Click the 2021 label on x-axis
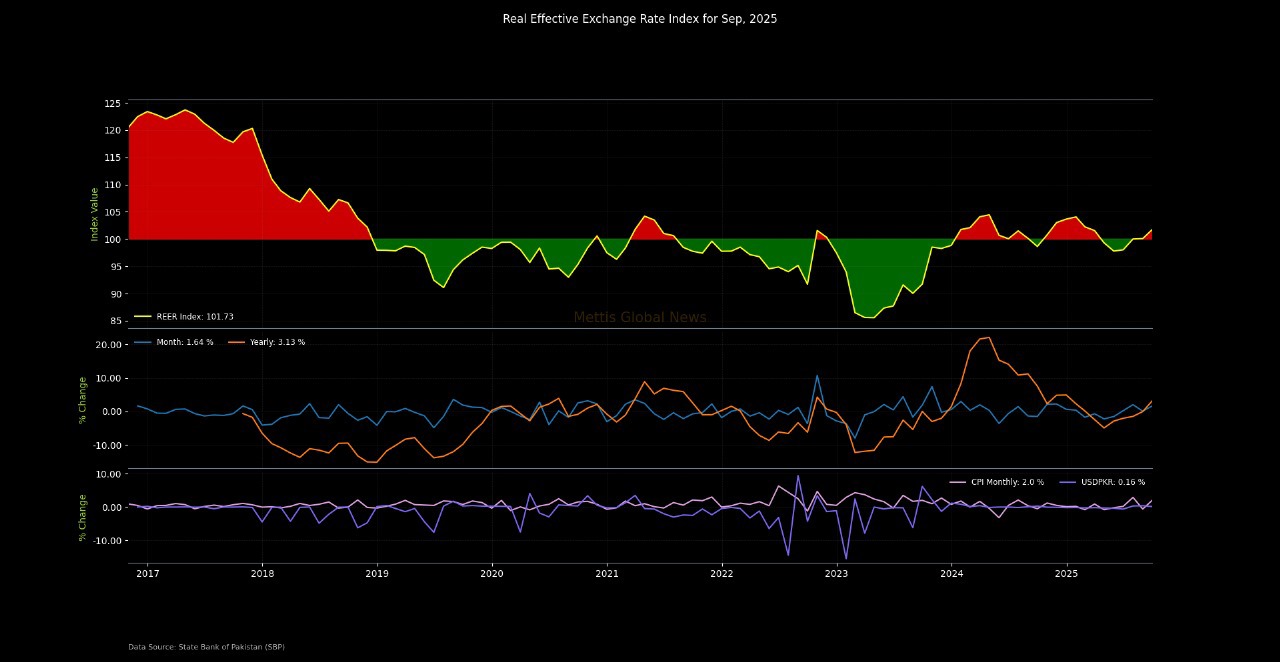The height and width of the screenshot is (662, 1280). (607, 574)
